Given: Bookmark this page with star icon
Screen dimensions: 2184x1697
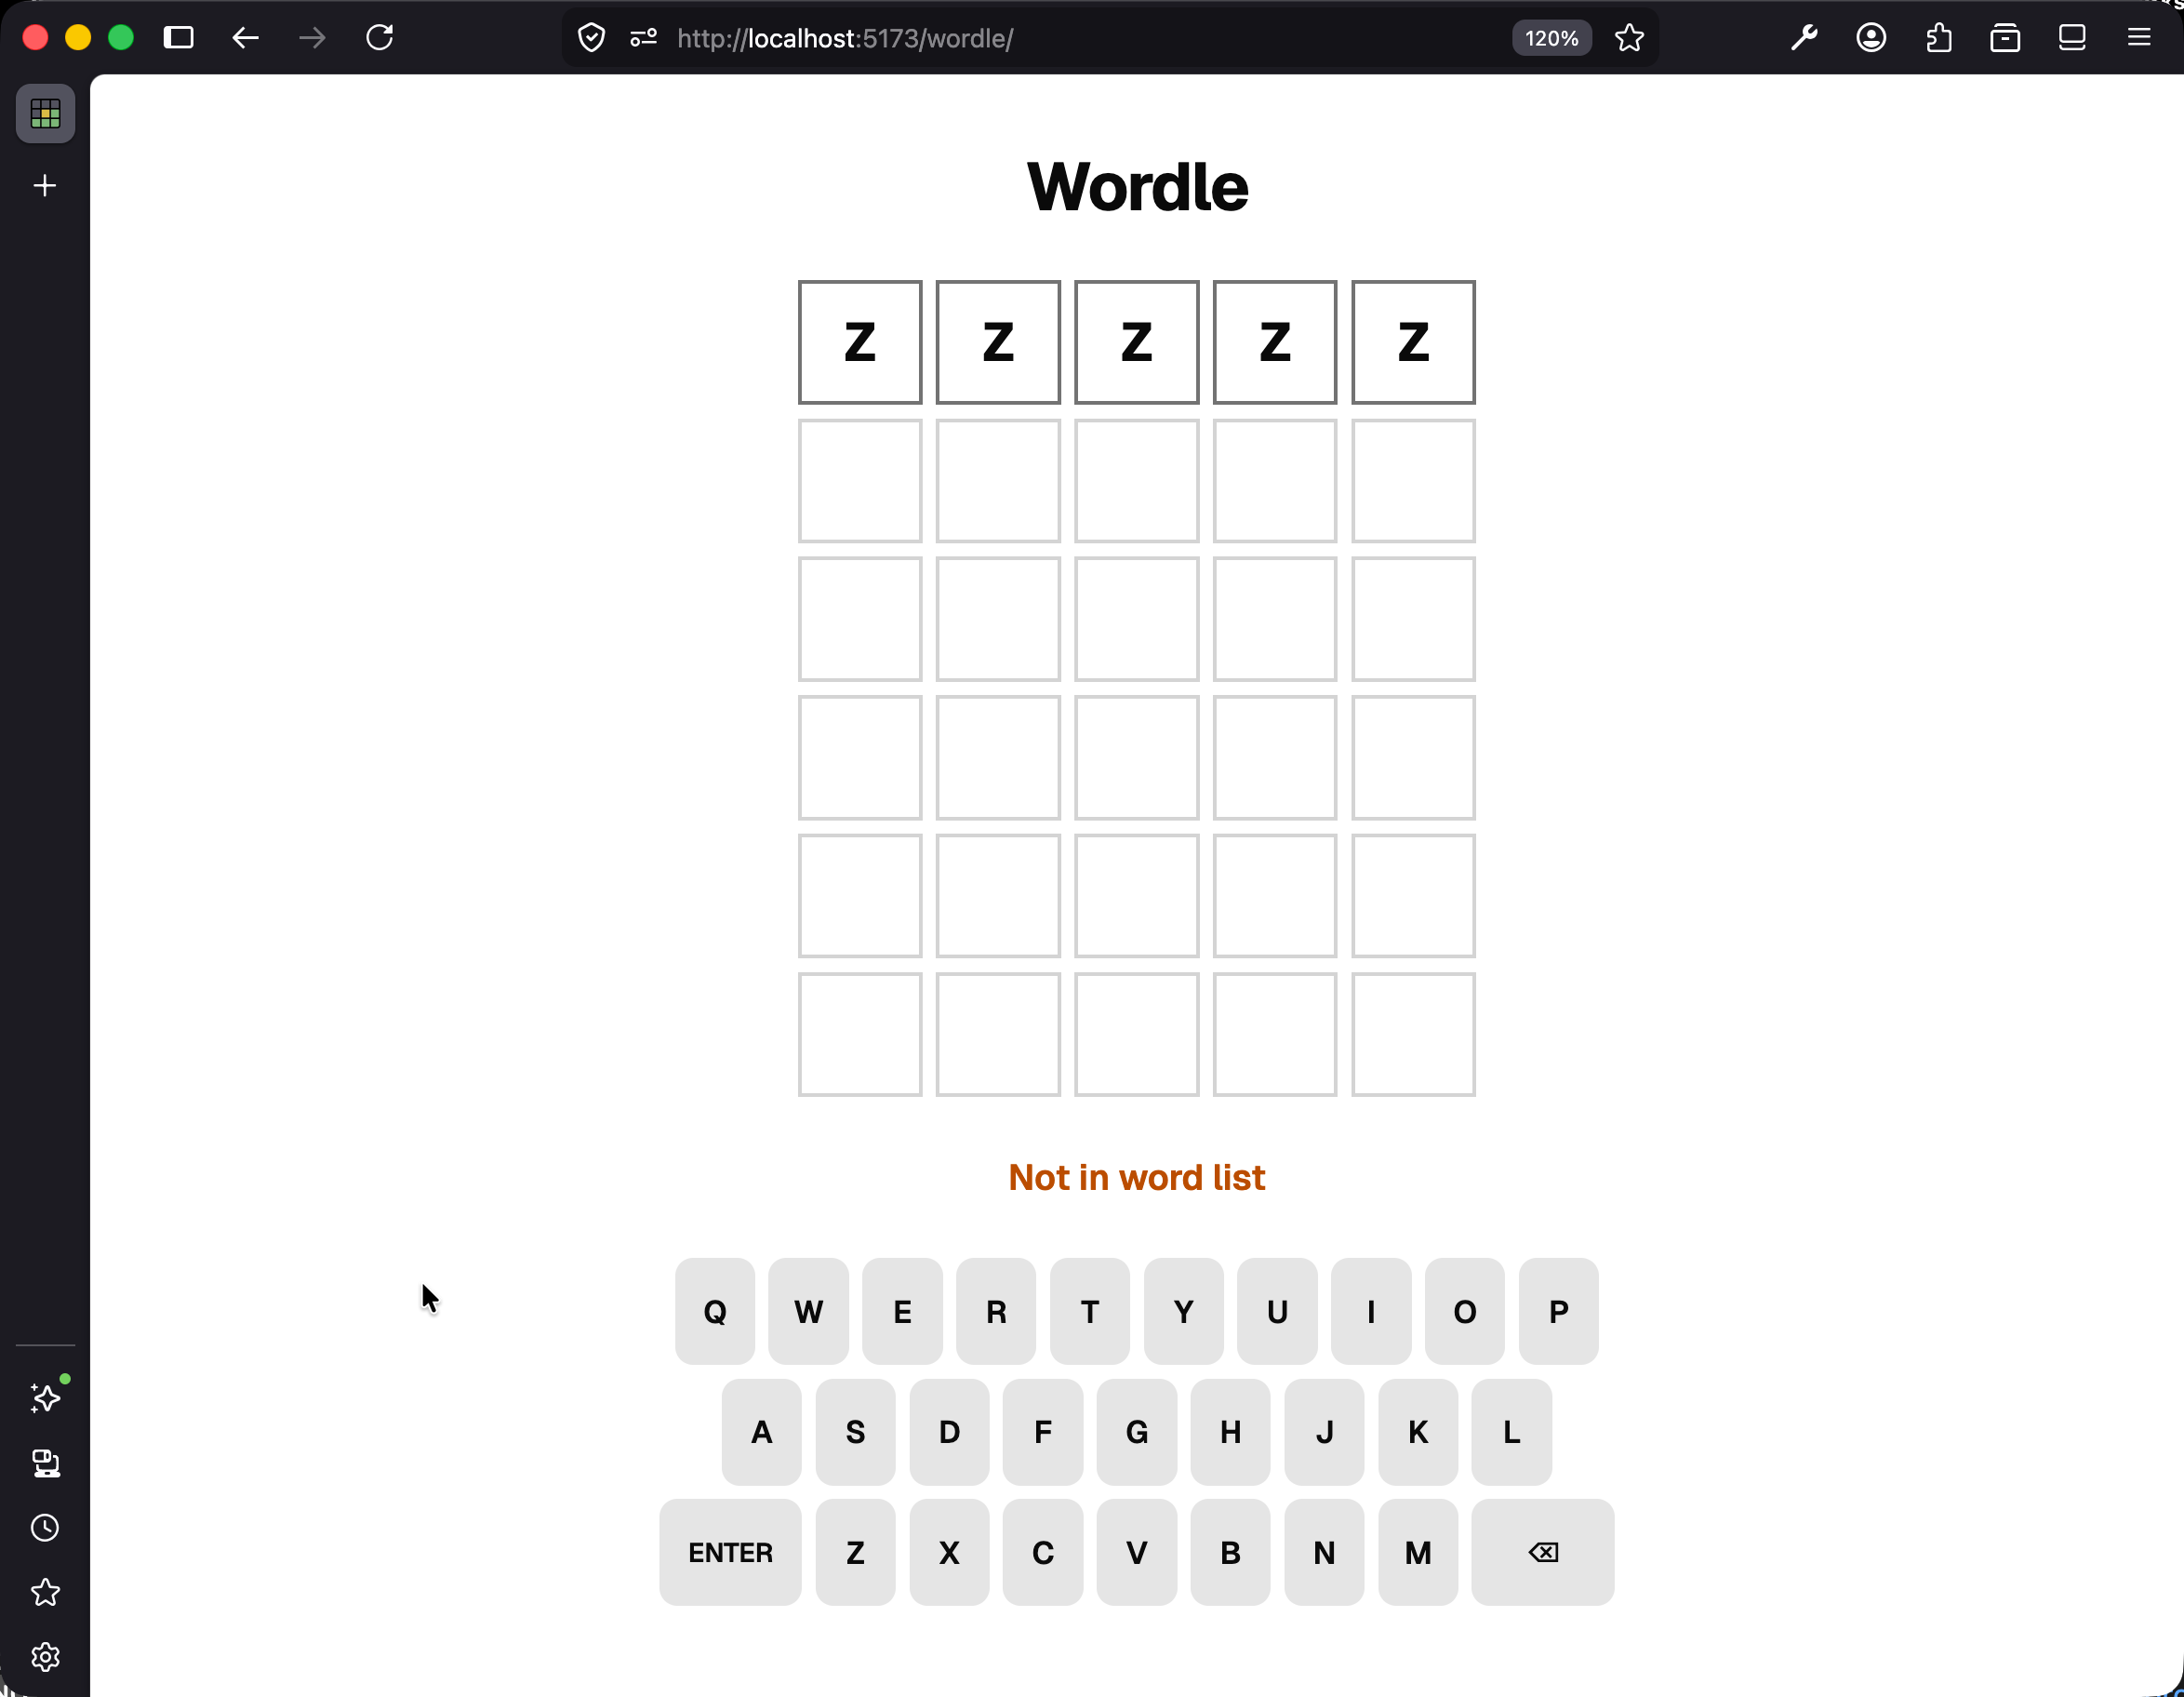Looking at the screenshot, I should pos(1629,38).
